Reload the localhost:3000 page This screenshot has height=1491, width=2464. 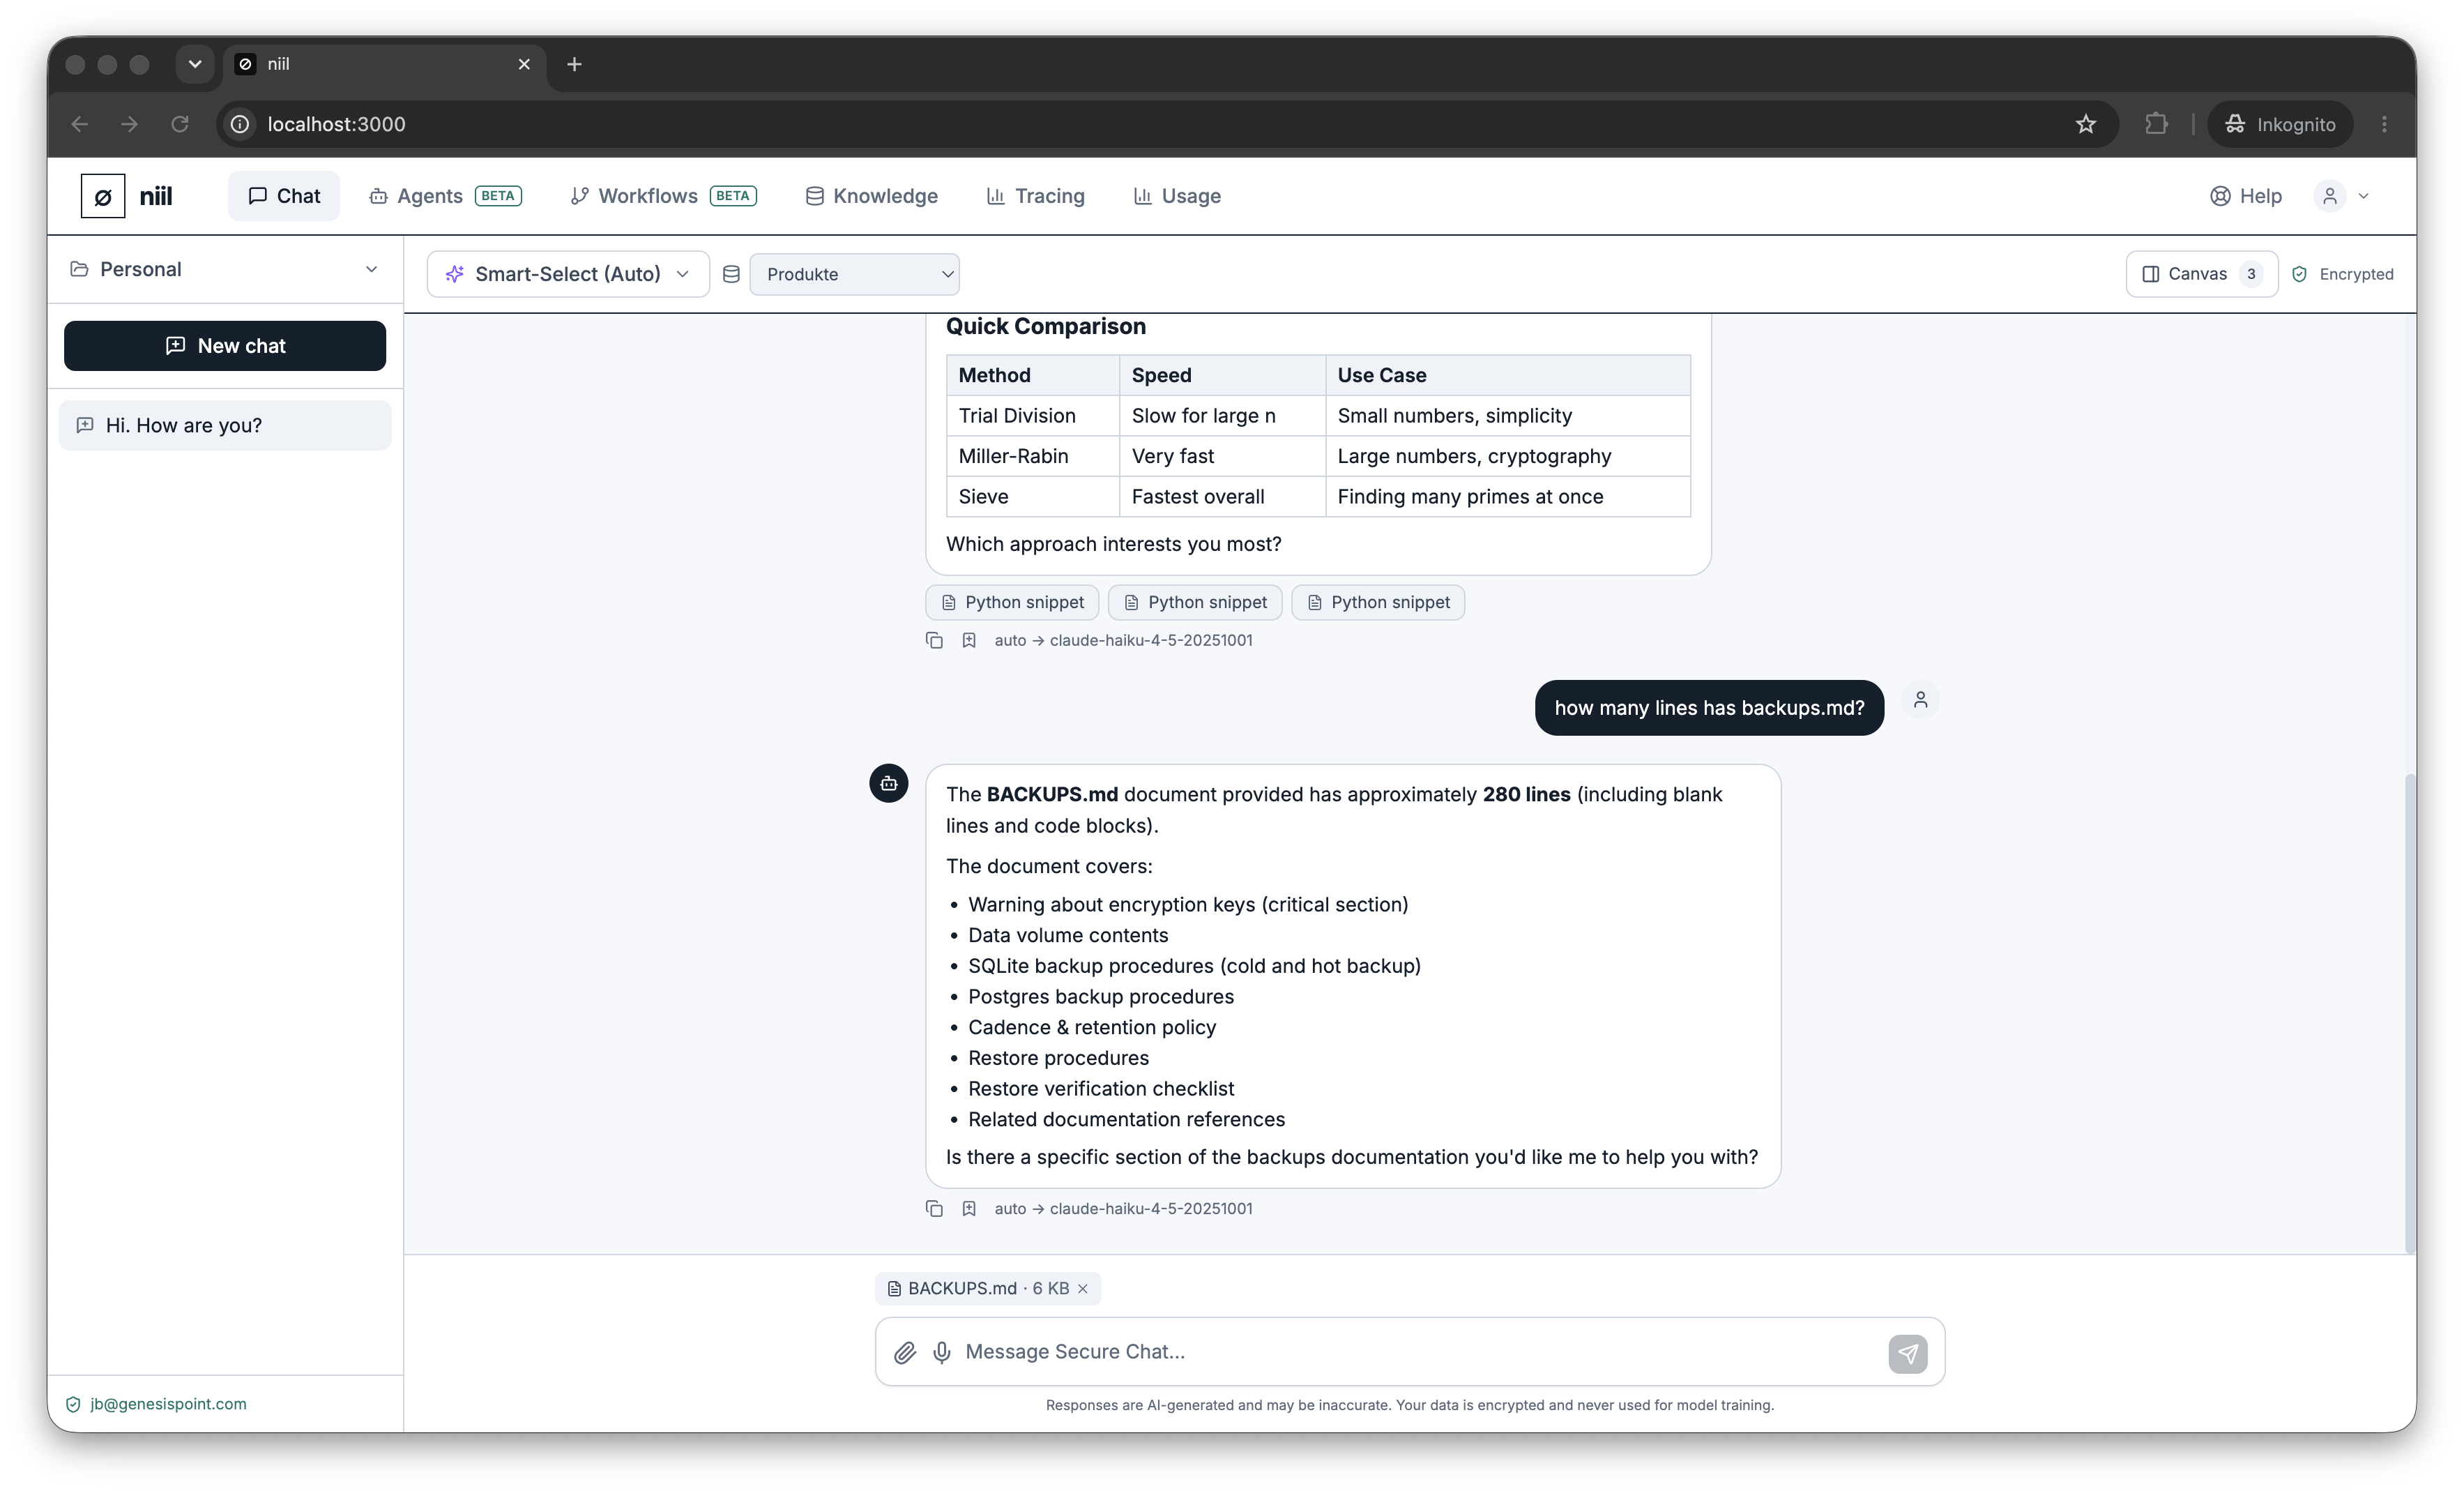(x=180, y=124)
